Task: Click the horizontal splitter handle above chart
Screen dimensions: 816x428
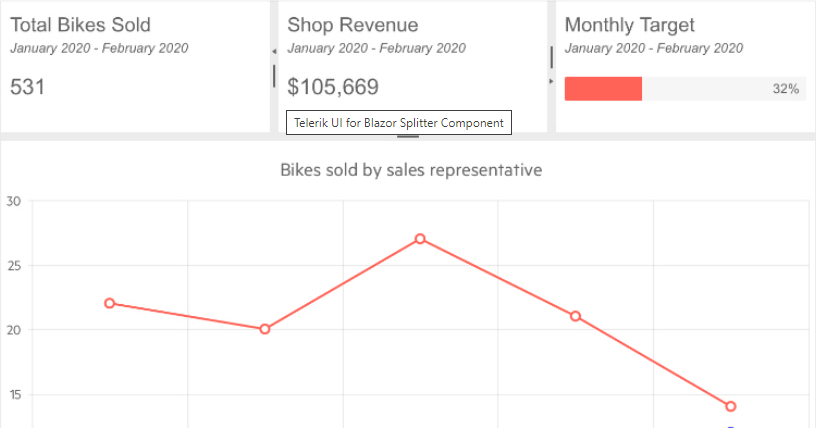Action: 408,136
